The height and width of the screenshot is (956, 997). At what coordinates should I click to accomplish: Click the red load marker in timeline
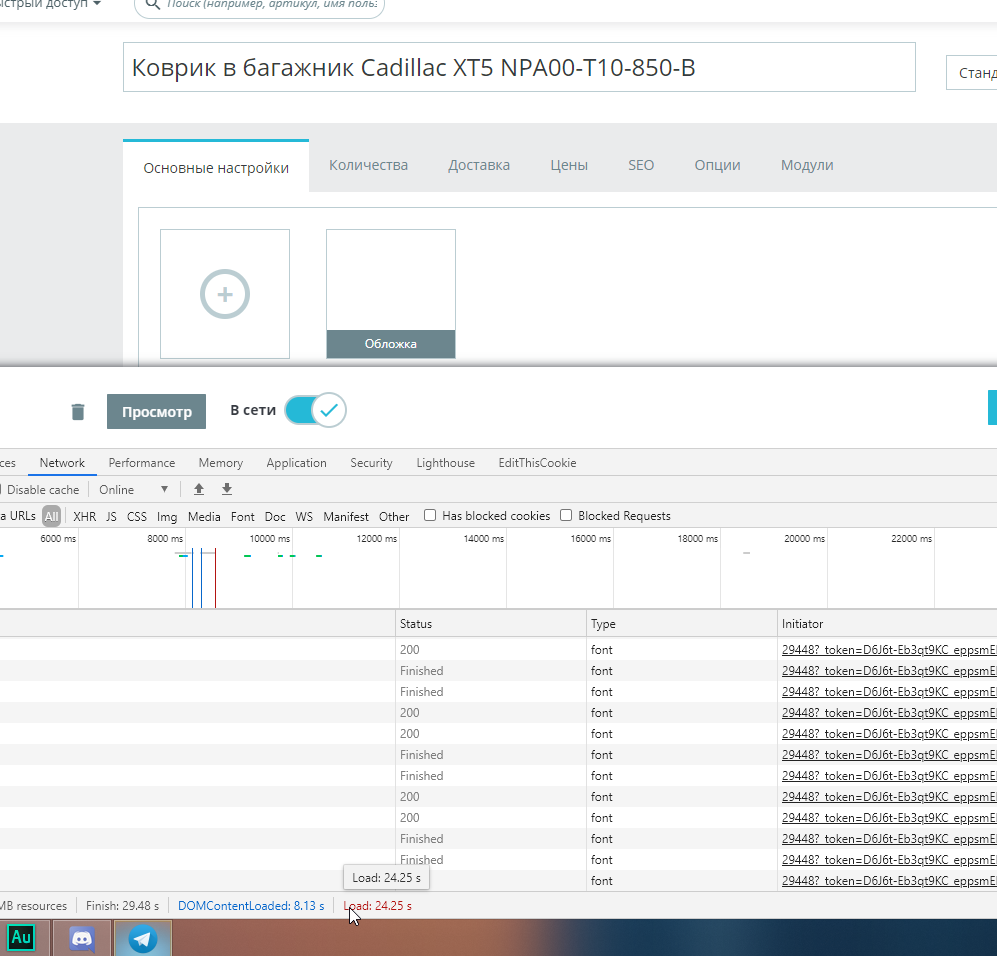(x=215, y=577)
